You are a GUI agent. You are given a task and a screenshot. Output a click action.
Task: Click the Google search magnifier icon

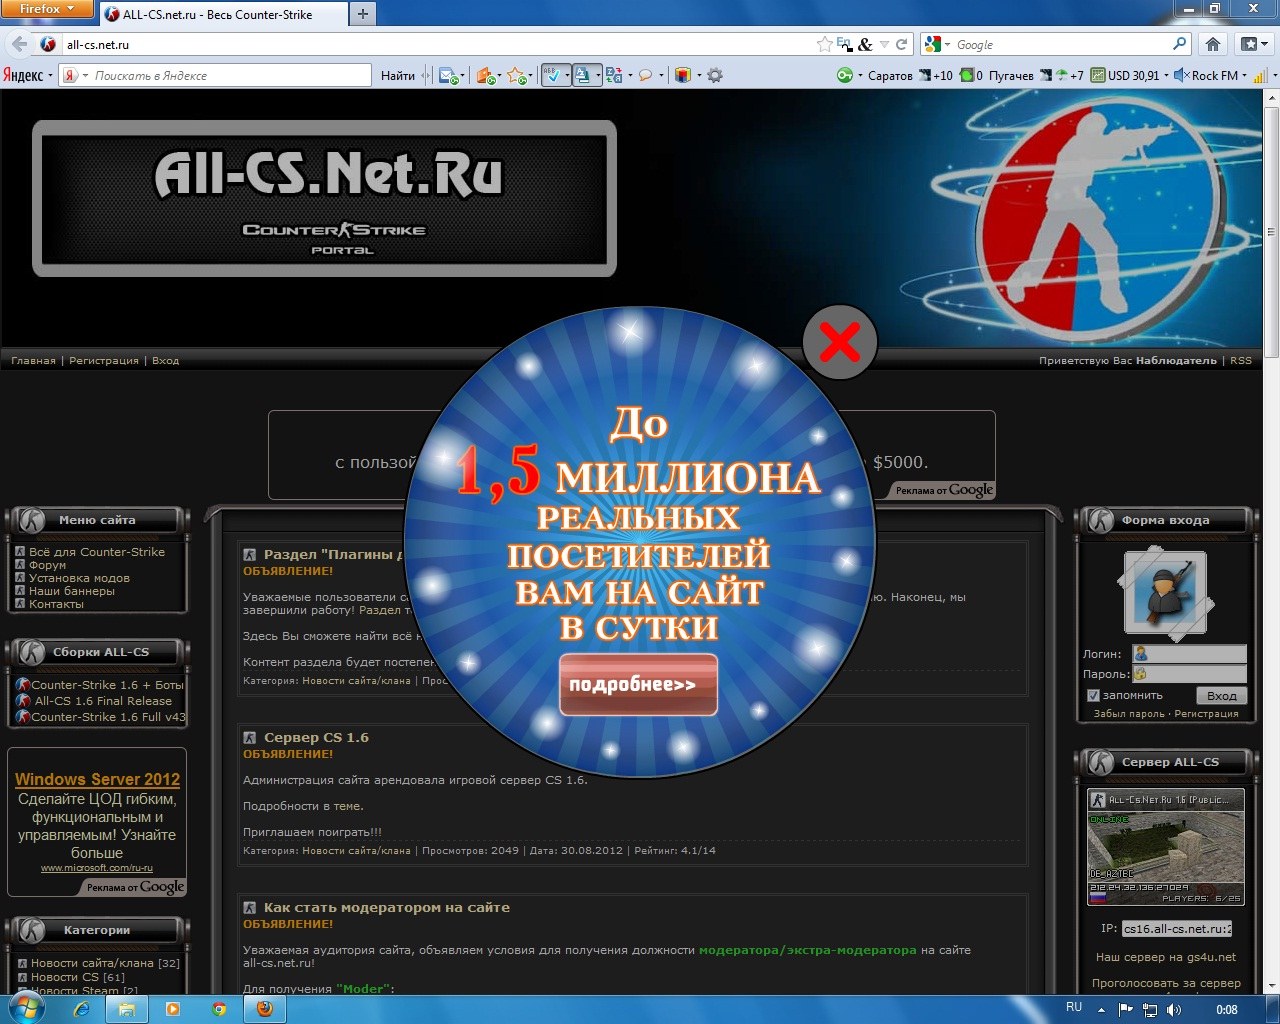click(x=1180, y=44)
